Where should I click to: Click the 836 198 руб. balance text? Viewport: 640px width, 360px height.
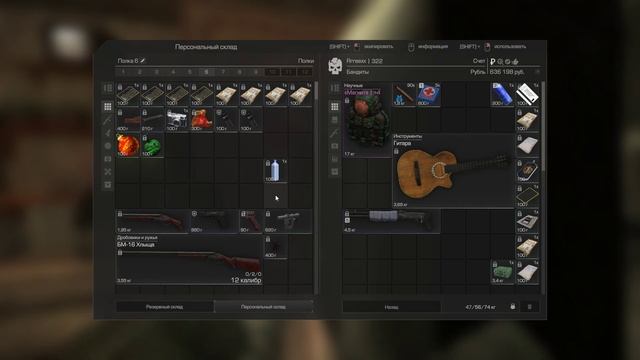[x=507, y=72]
